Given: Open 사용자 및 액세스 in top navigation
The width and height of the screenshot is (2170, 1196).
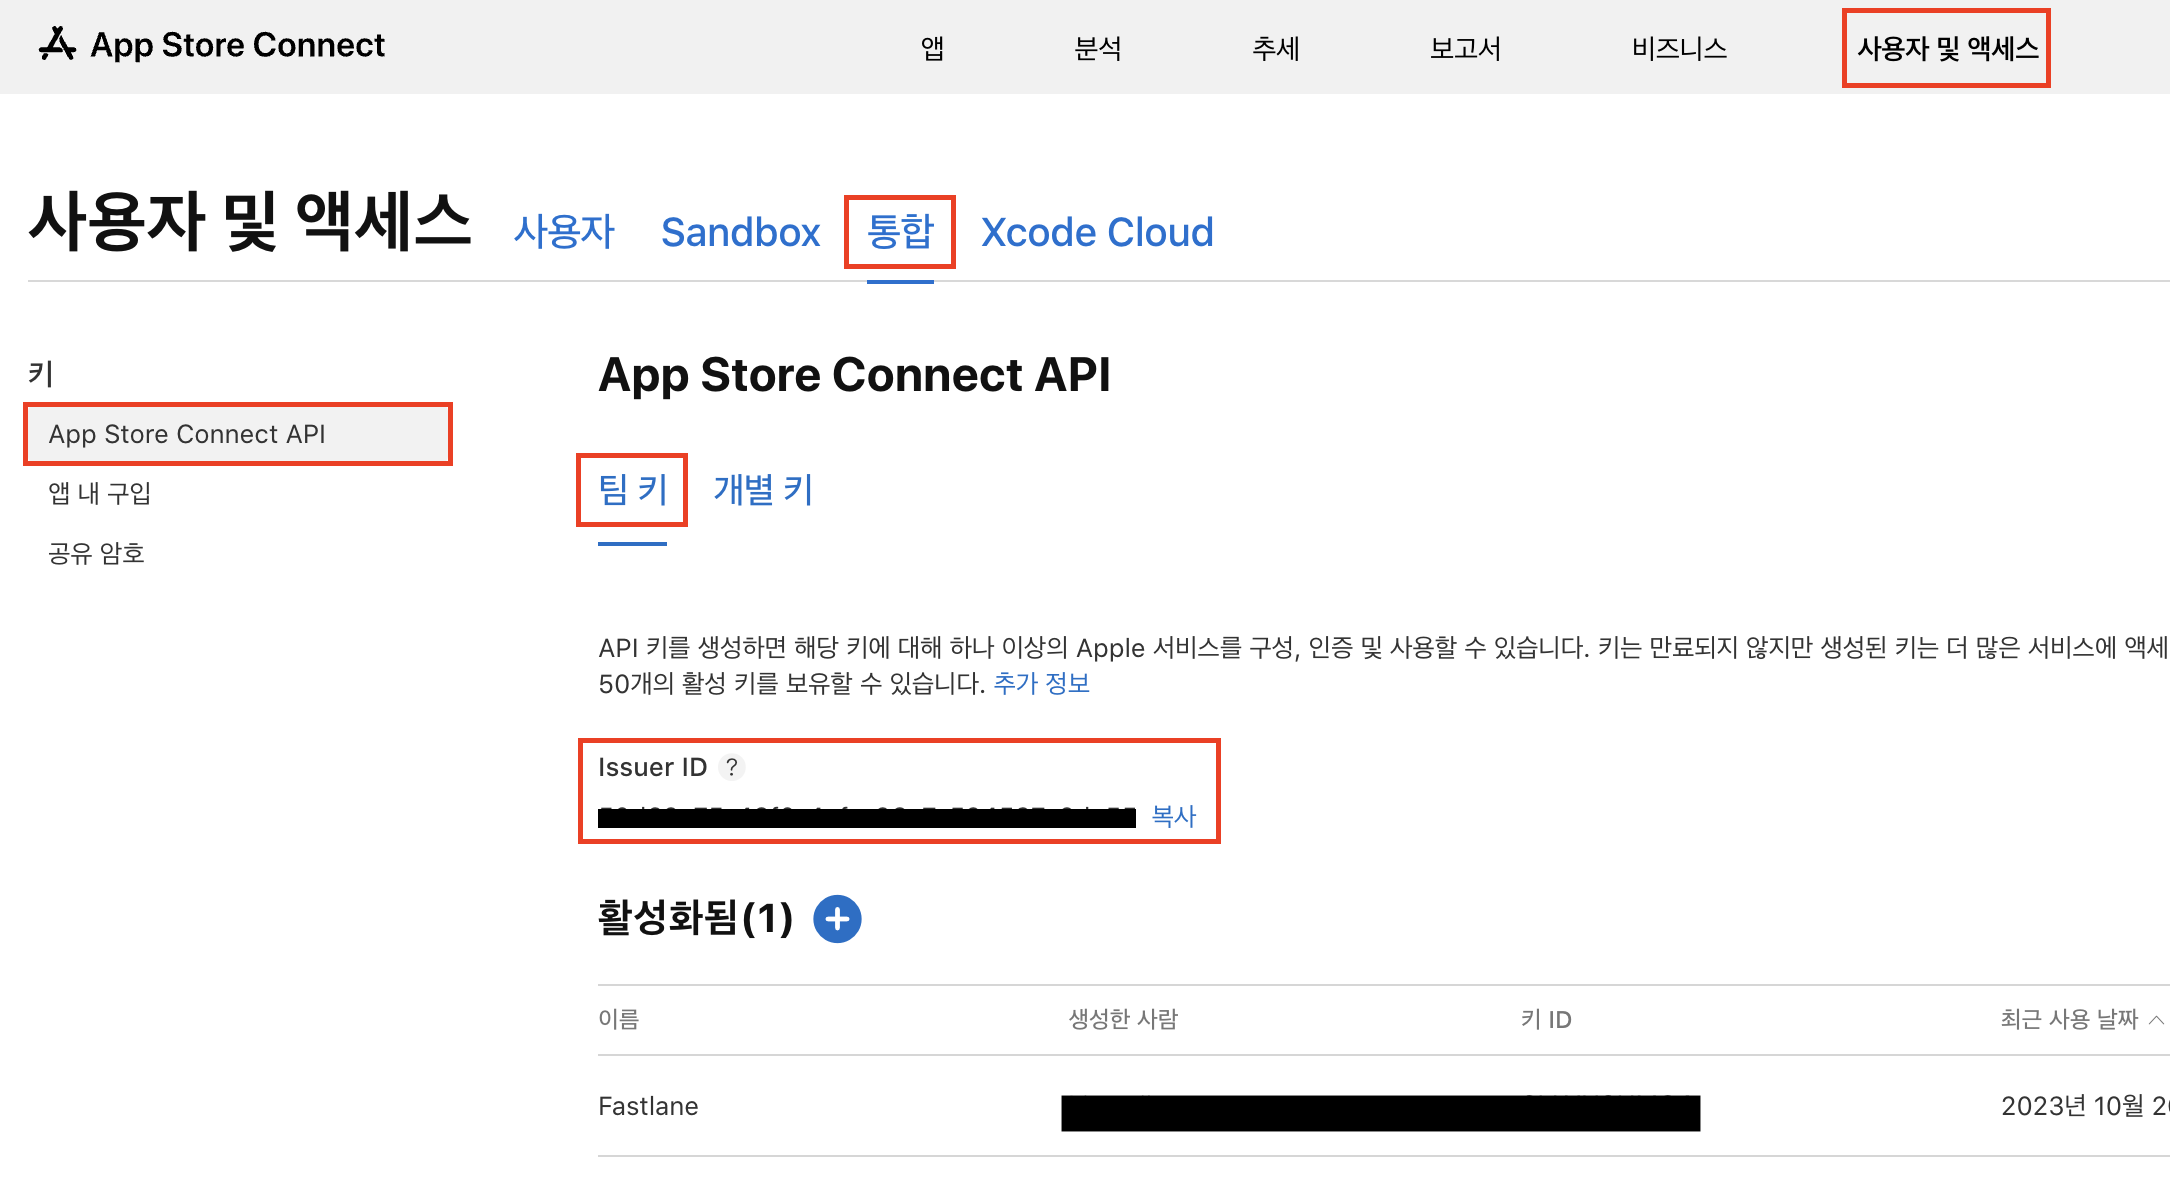Looking at the screenshot, I should (x=1946, y=48).
